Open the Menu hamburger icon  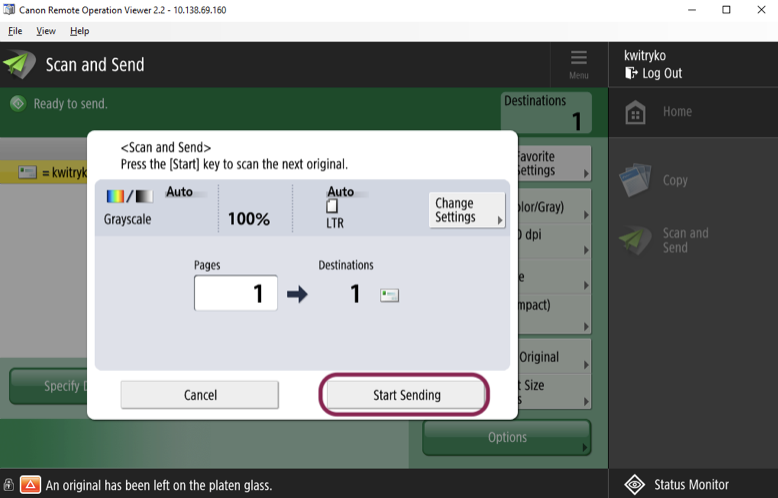coord(579,58)
